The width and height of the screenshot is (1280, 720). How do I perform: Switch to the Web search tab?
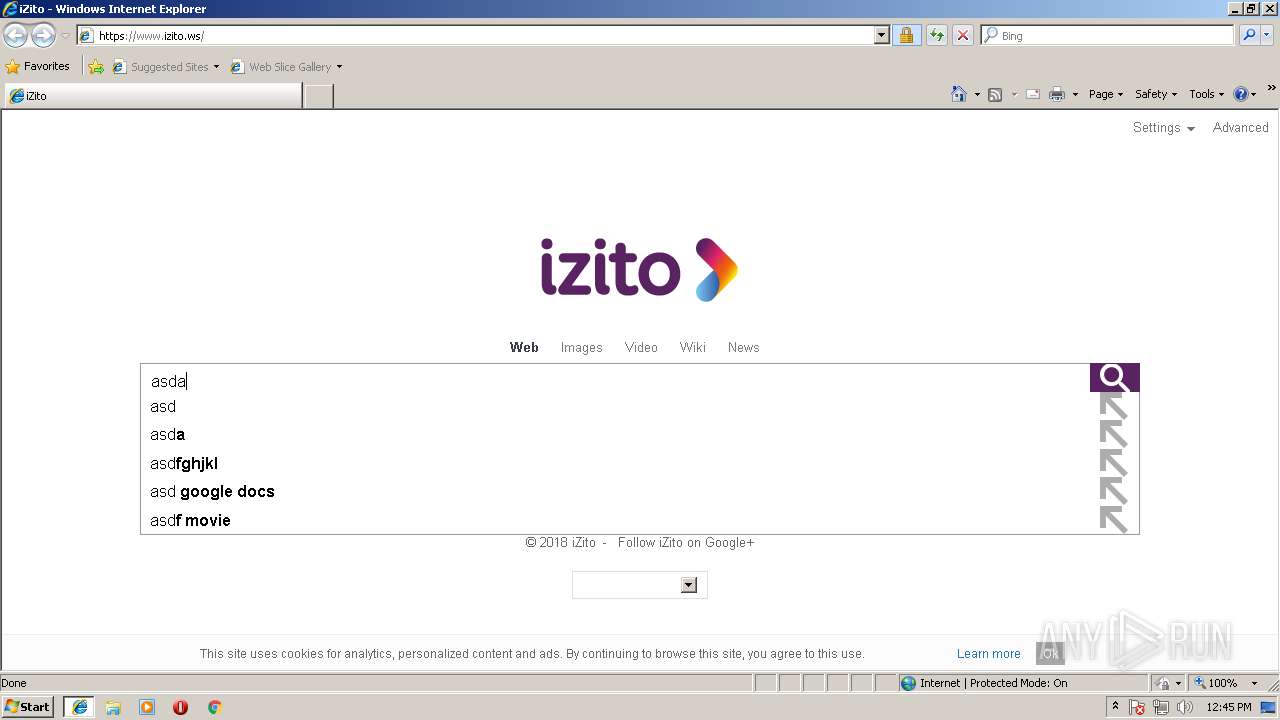[x=524, y=347]
